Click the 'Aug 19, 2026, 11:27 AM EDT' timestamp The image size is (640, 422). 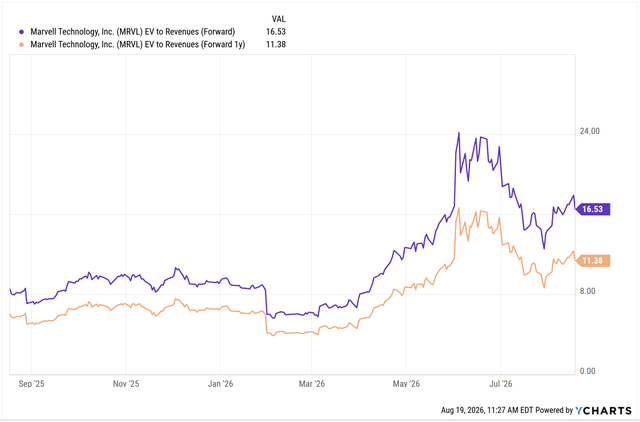tap(487, 411)
